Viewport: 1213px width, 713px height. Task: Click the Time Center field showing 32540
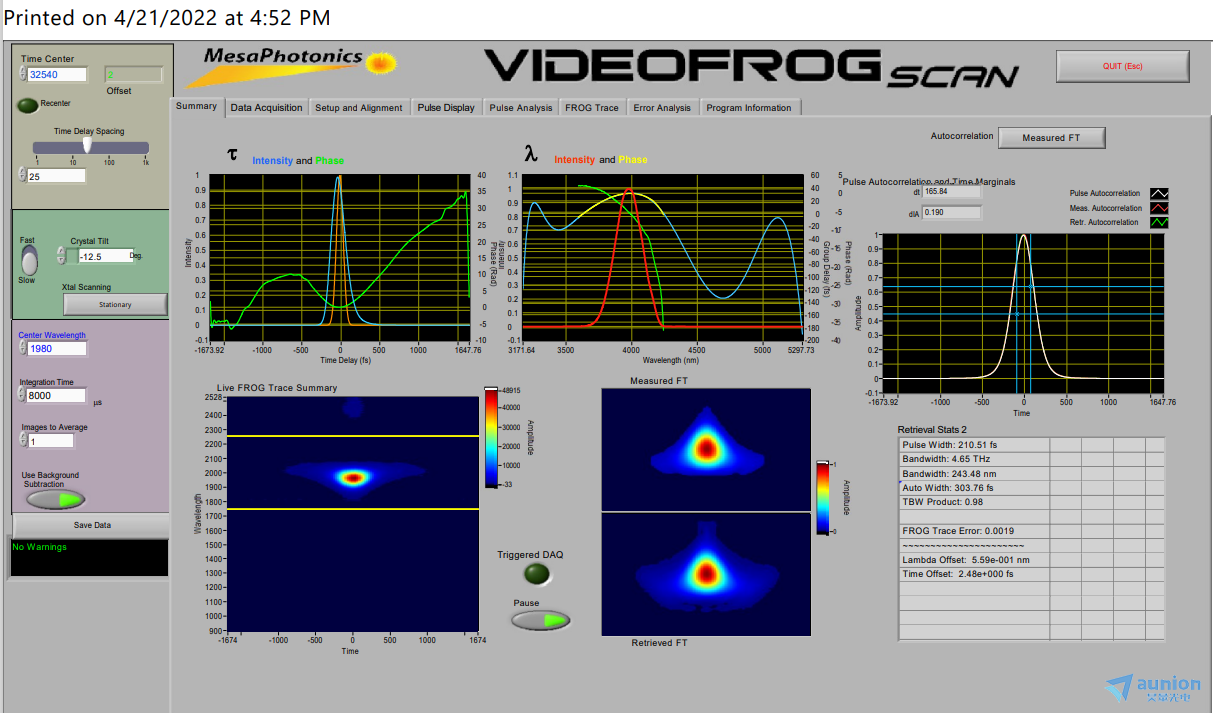point(58,74)
